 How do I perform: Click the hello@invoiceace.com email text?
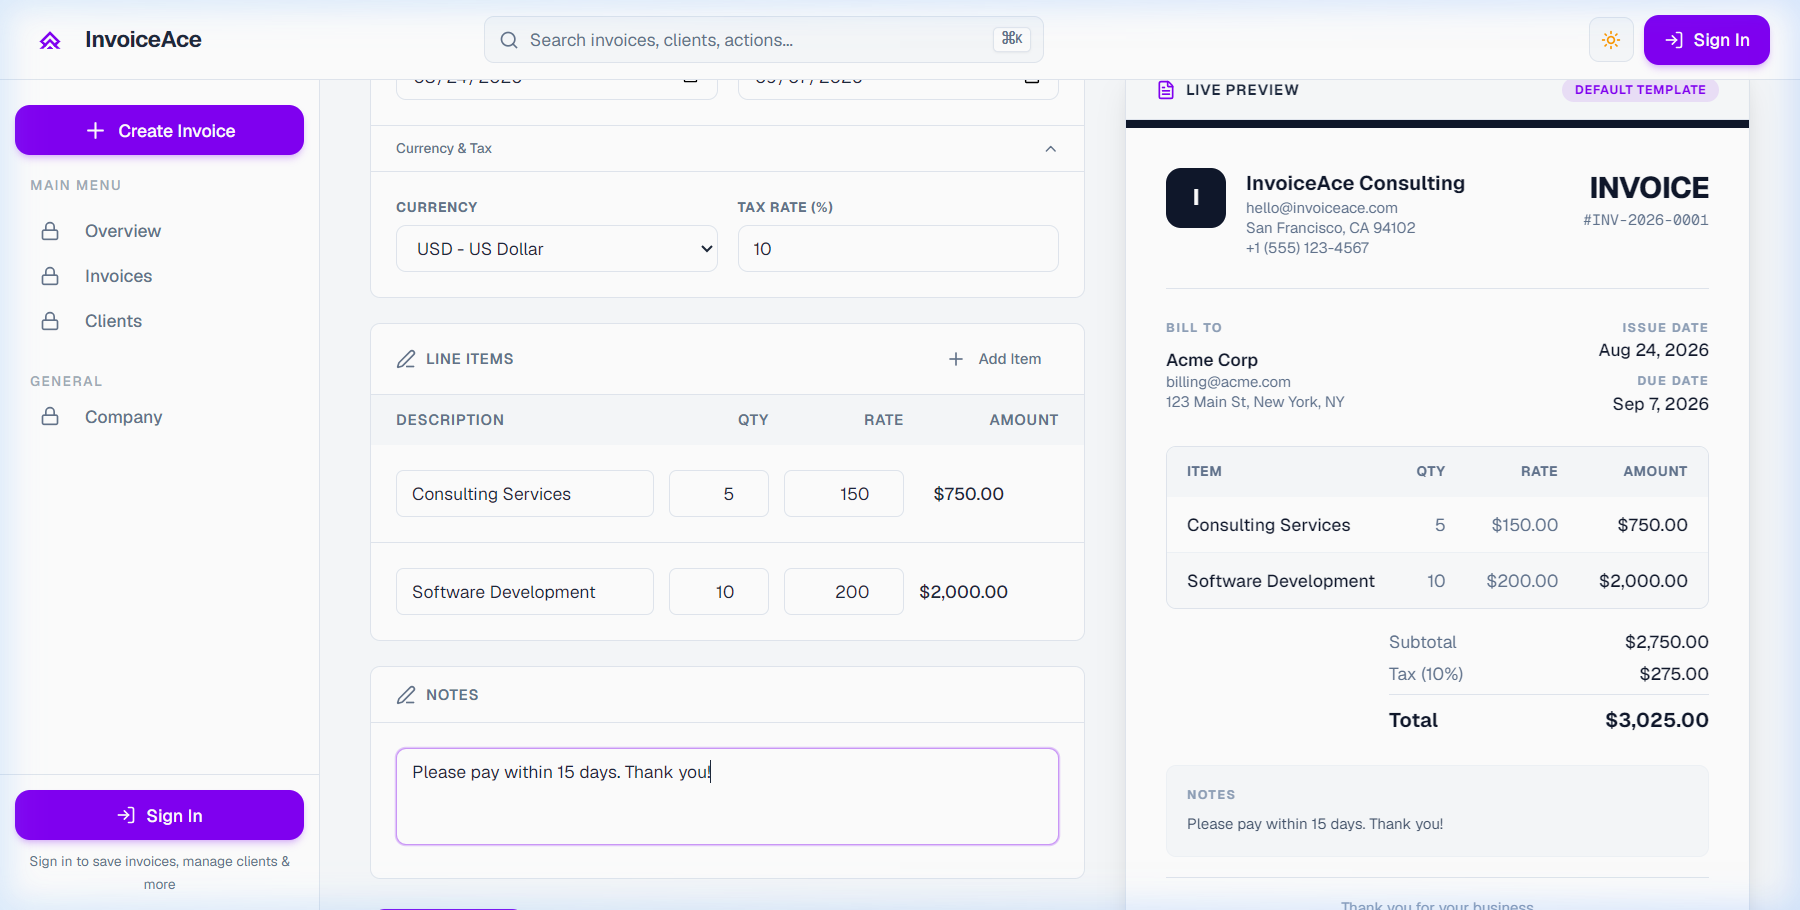pos(1322,208)
